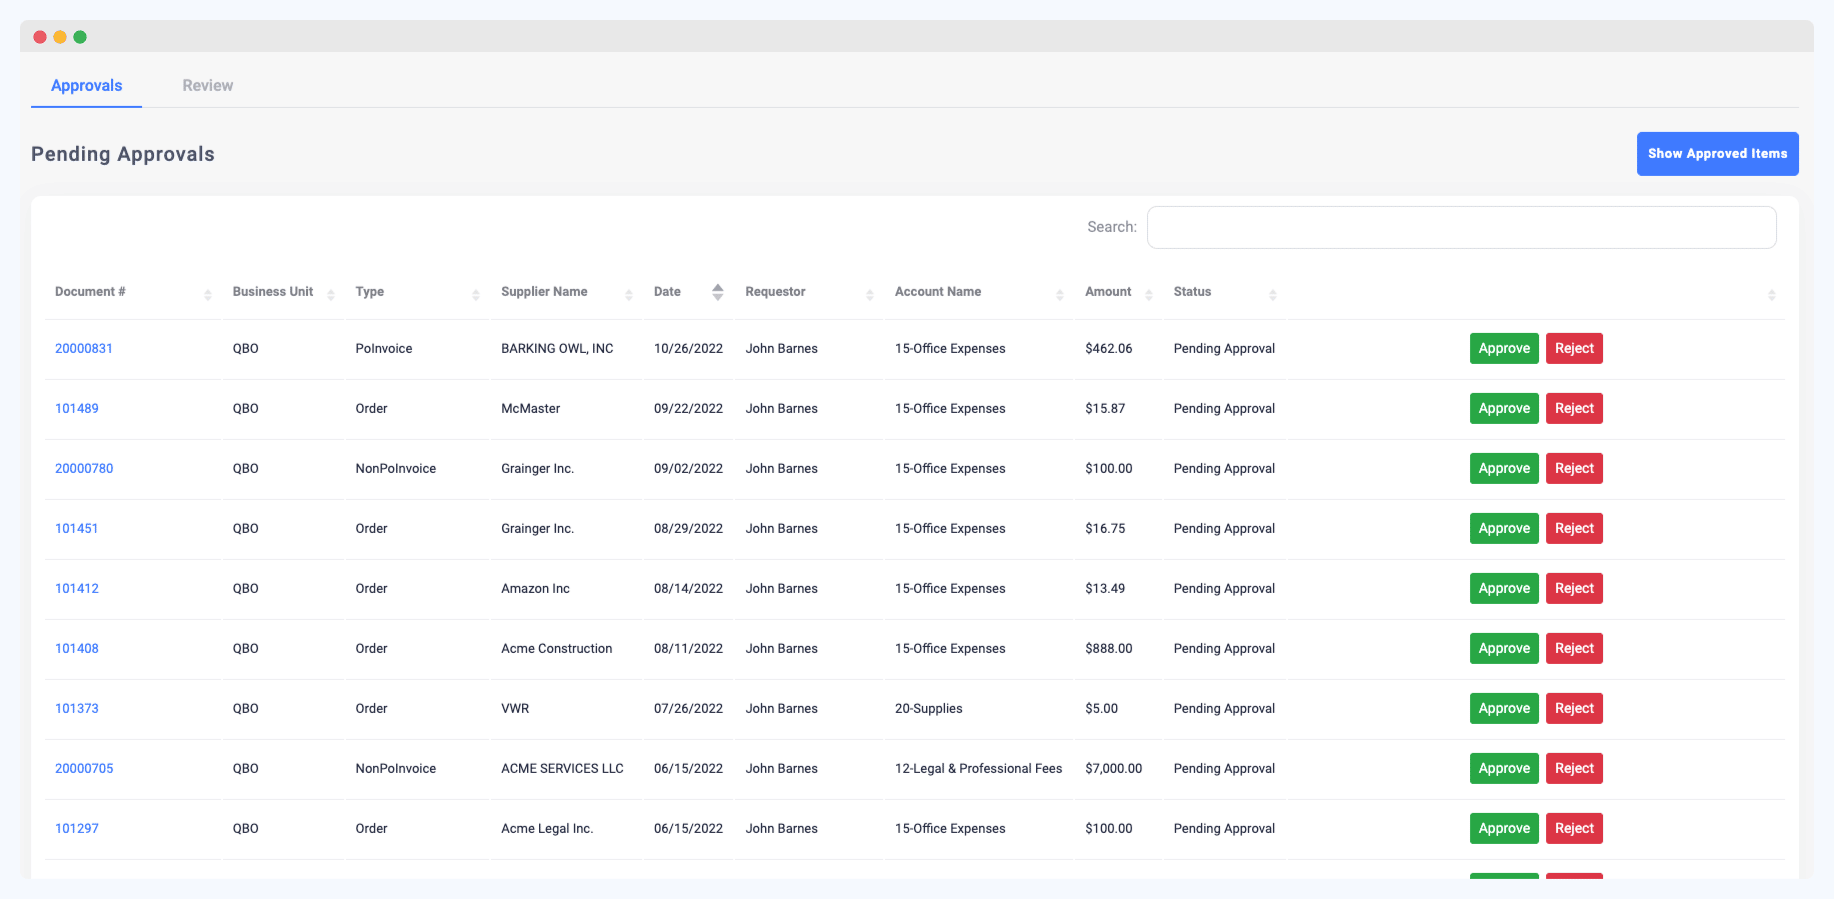Click sort icon of last actions column
Screen dimensions: 1834x899
click(x=1772, y=295)
